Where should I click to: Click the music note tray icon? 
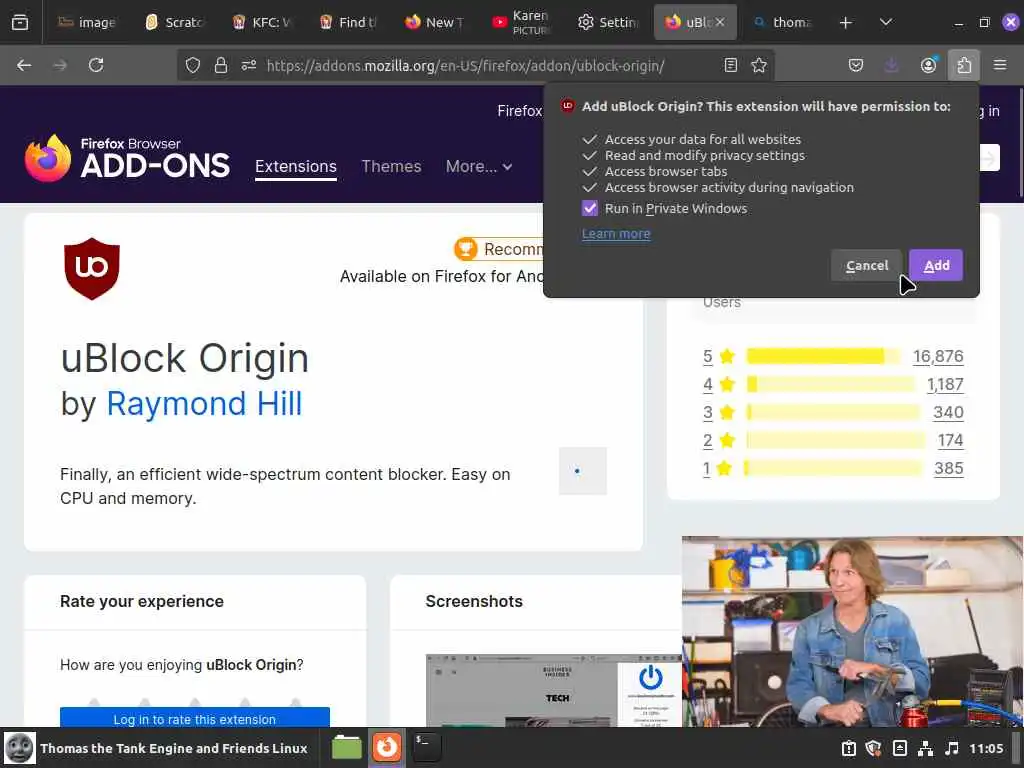pos(952,748)
